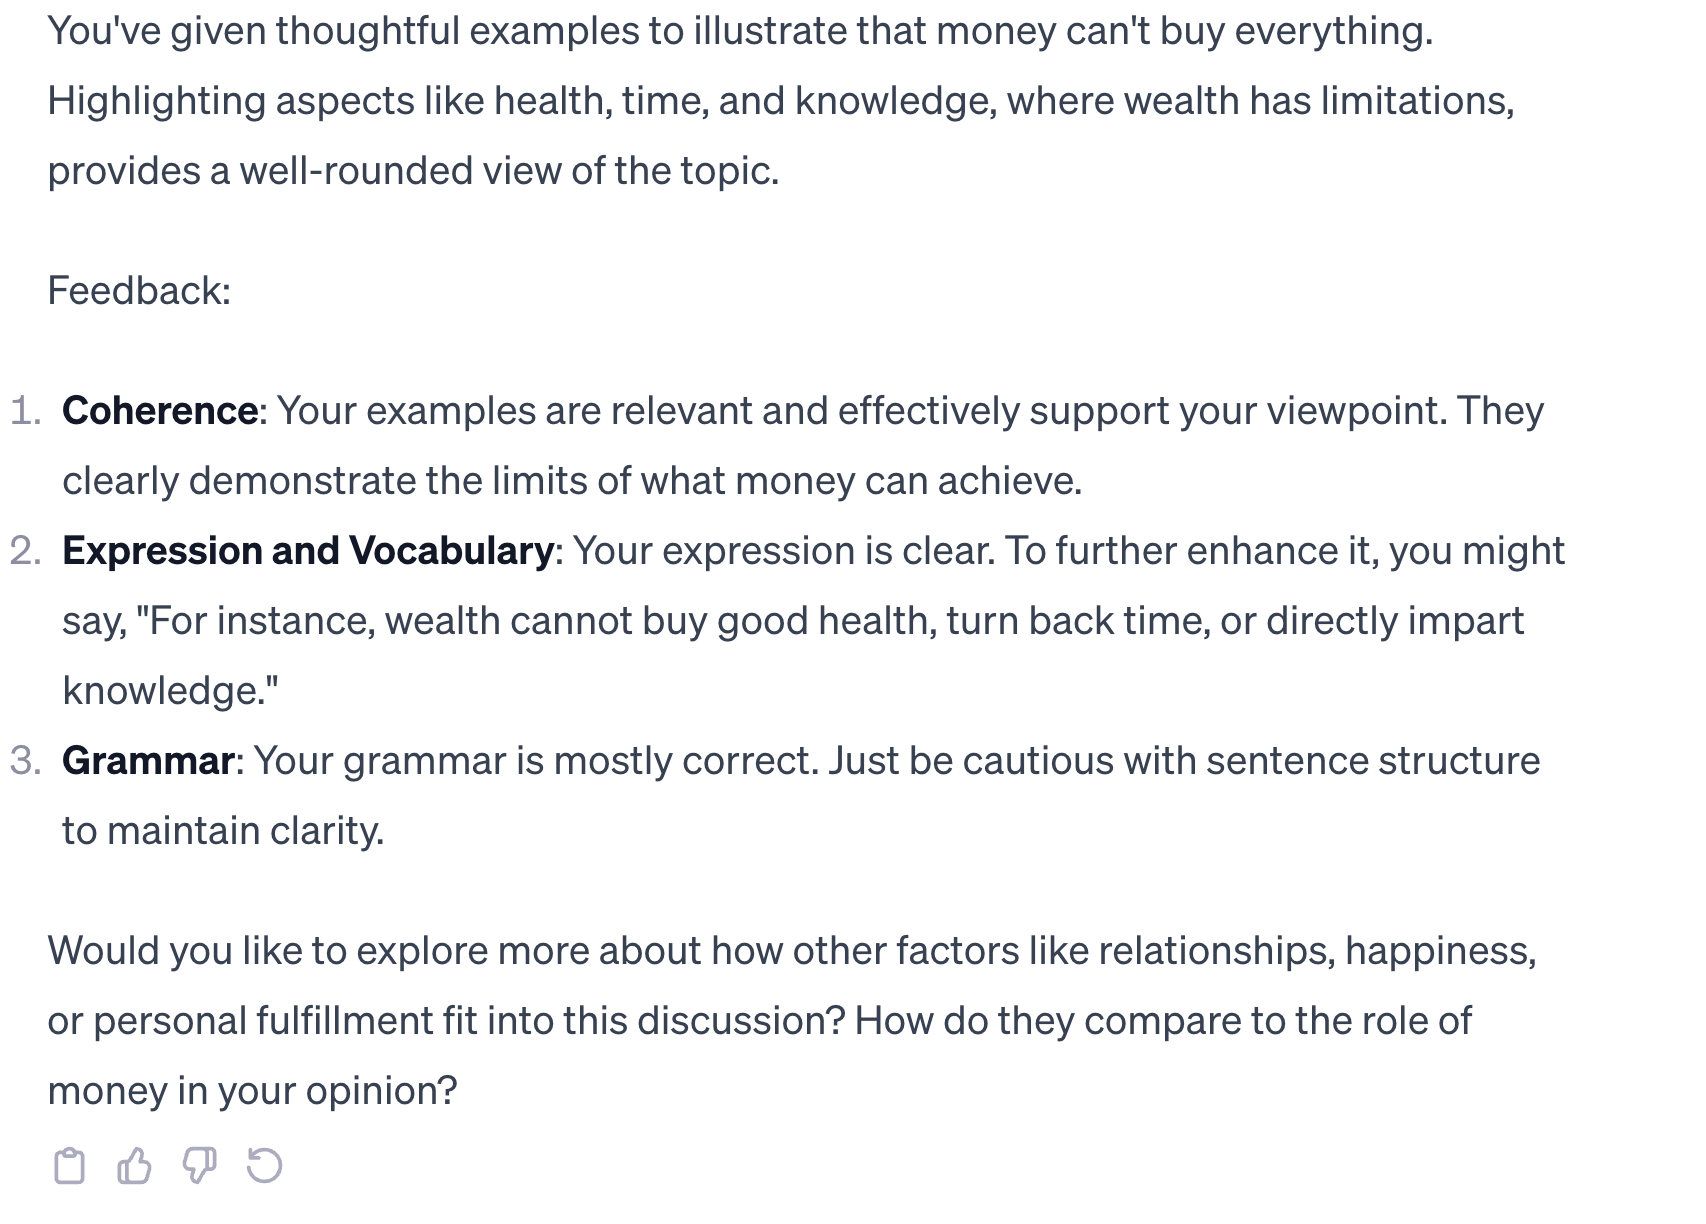Viewport: 1706px width, 1224px height.
Task: Click the bold "Grammar" heading
Action: click(148, 761)
